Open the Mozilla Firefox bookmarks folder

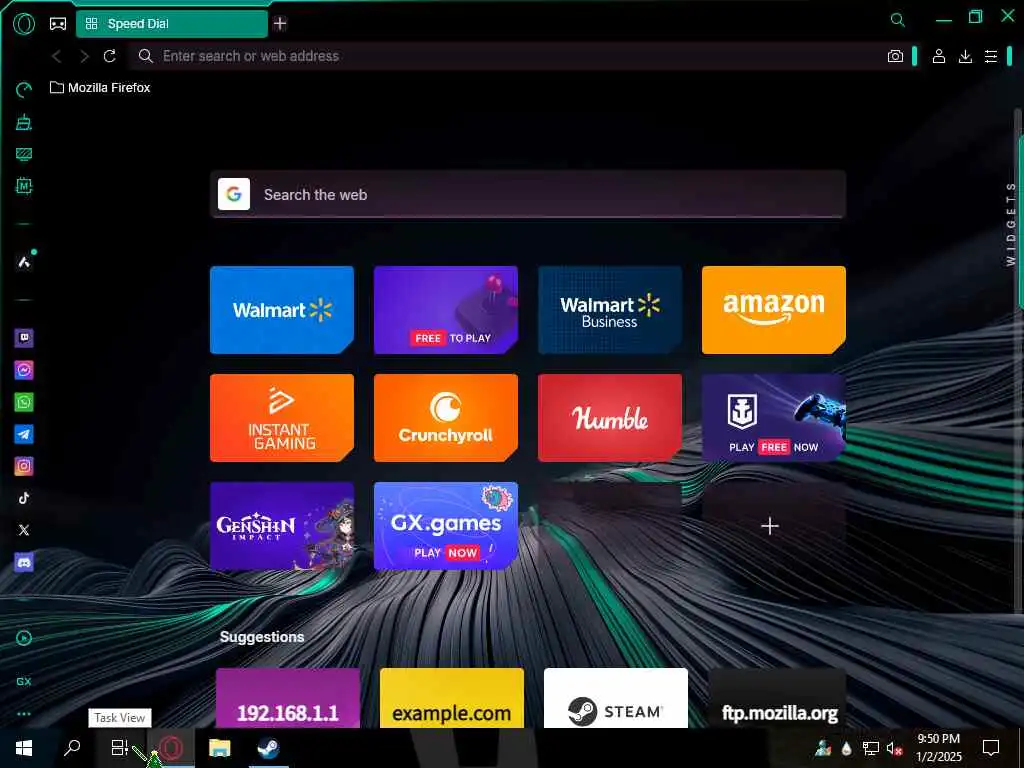pos(100,88)
